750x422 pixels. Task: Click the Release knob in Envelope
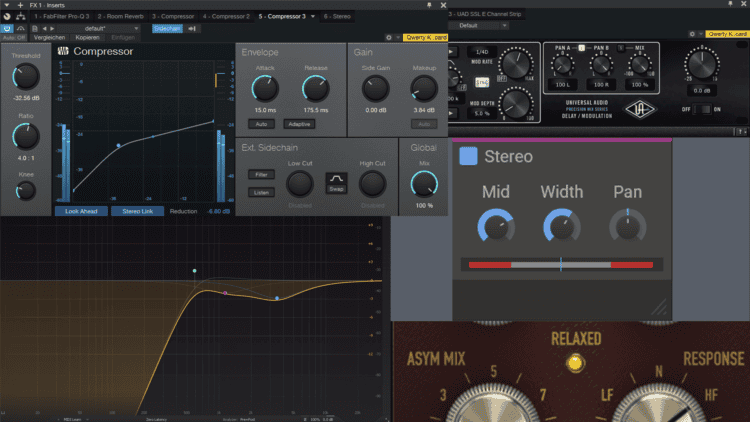click(x=316, y=89)
